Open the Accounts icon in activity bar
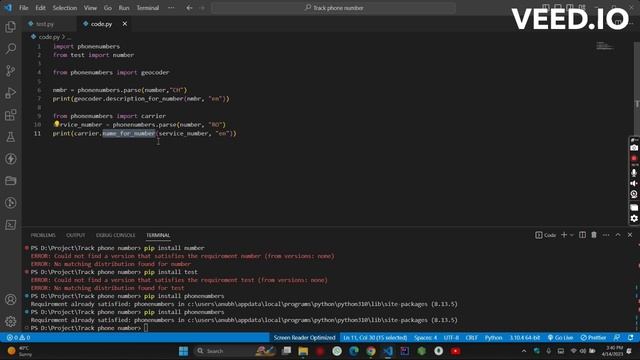This screenshot has height=360, width=640. coord(11,300)
